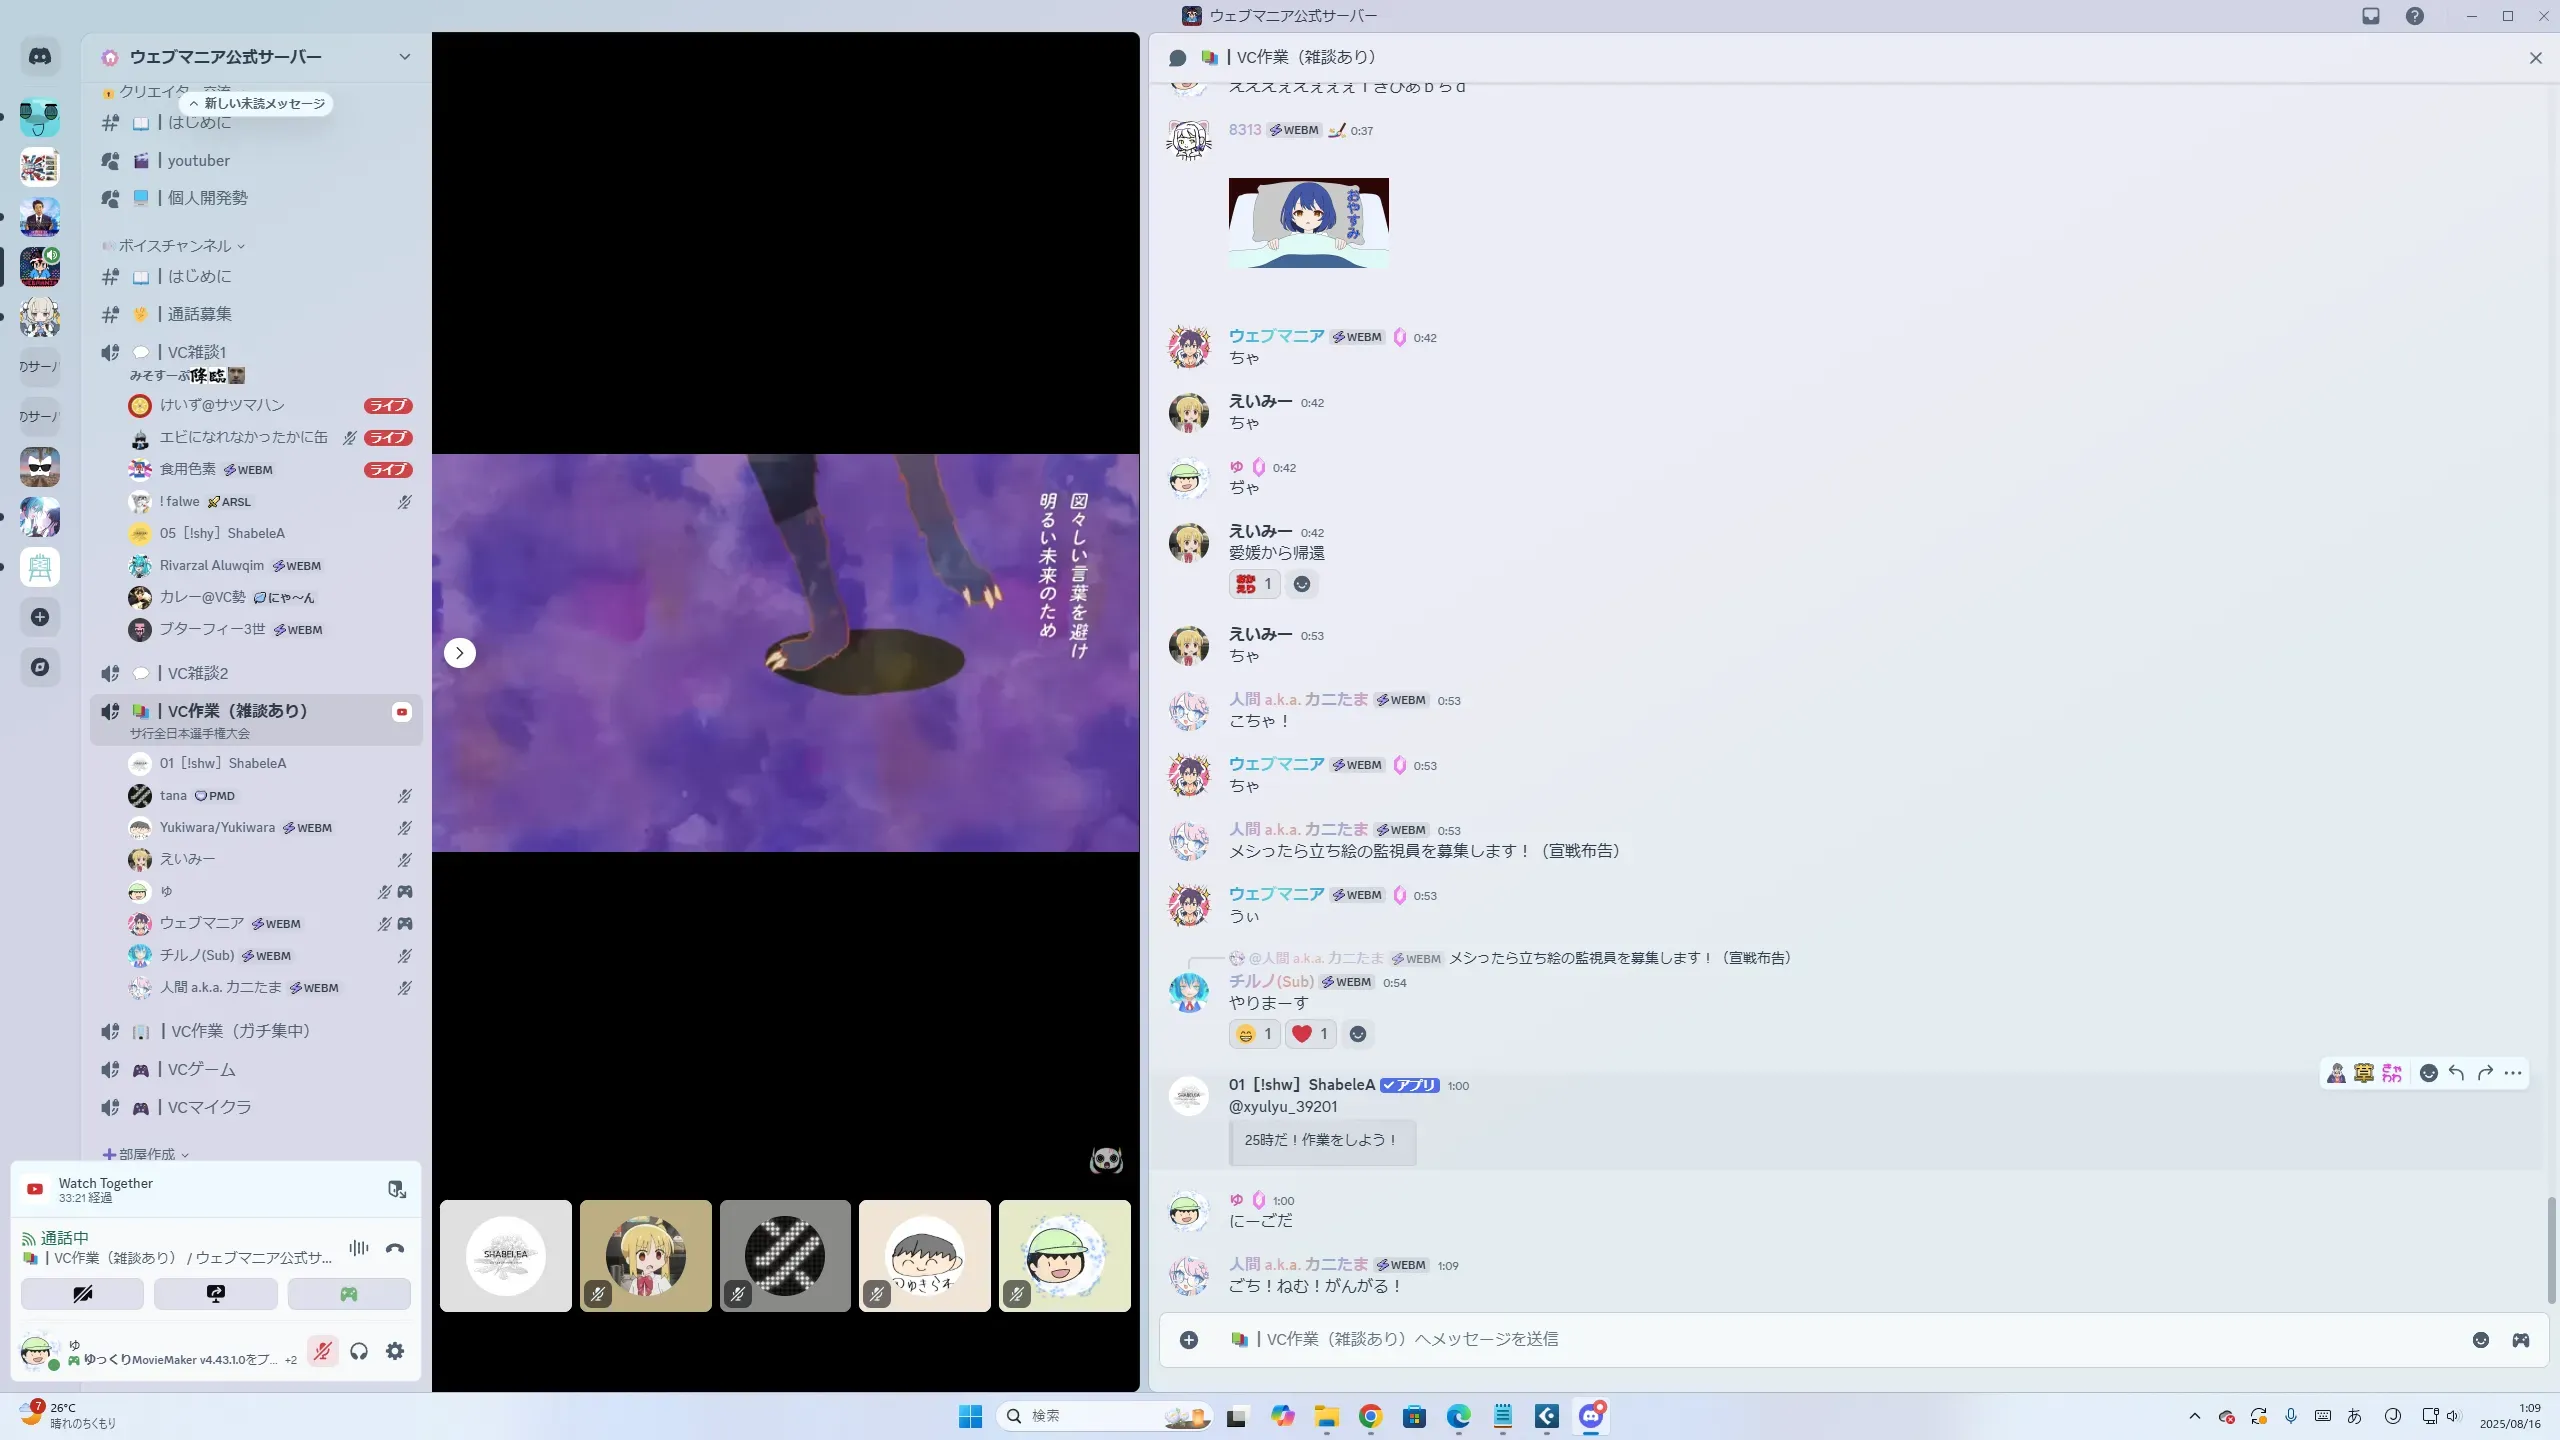Click the noise suppression waveform icon

[358, 1248]
